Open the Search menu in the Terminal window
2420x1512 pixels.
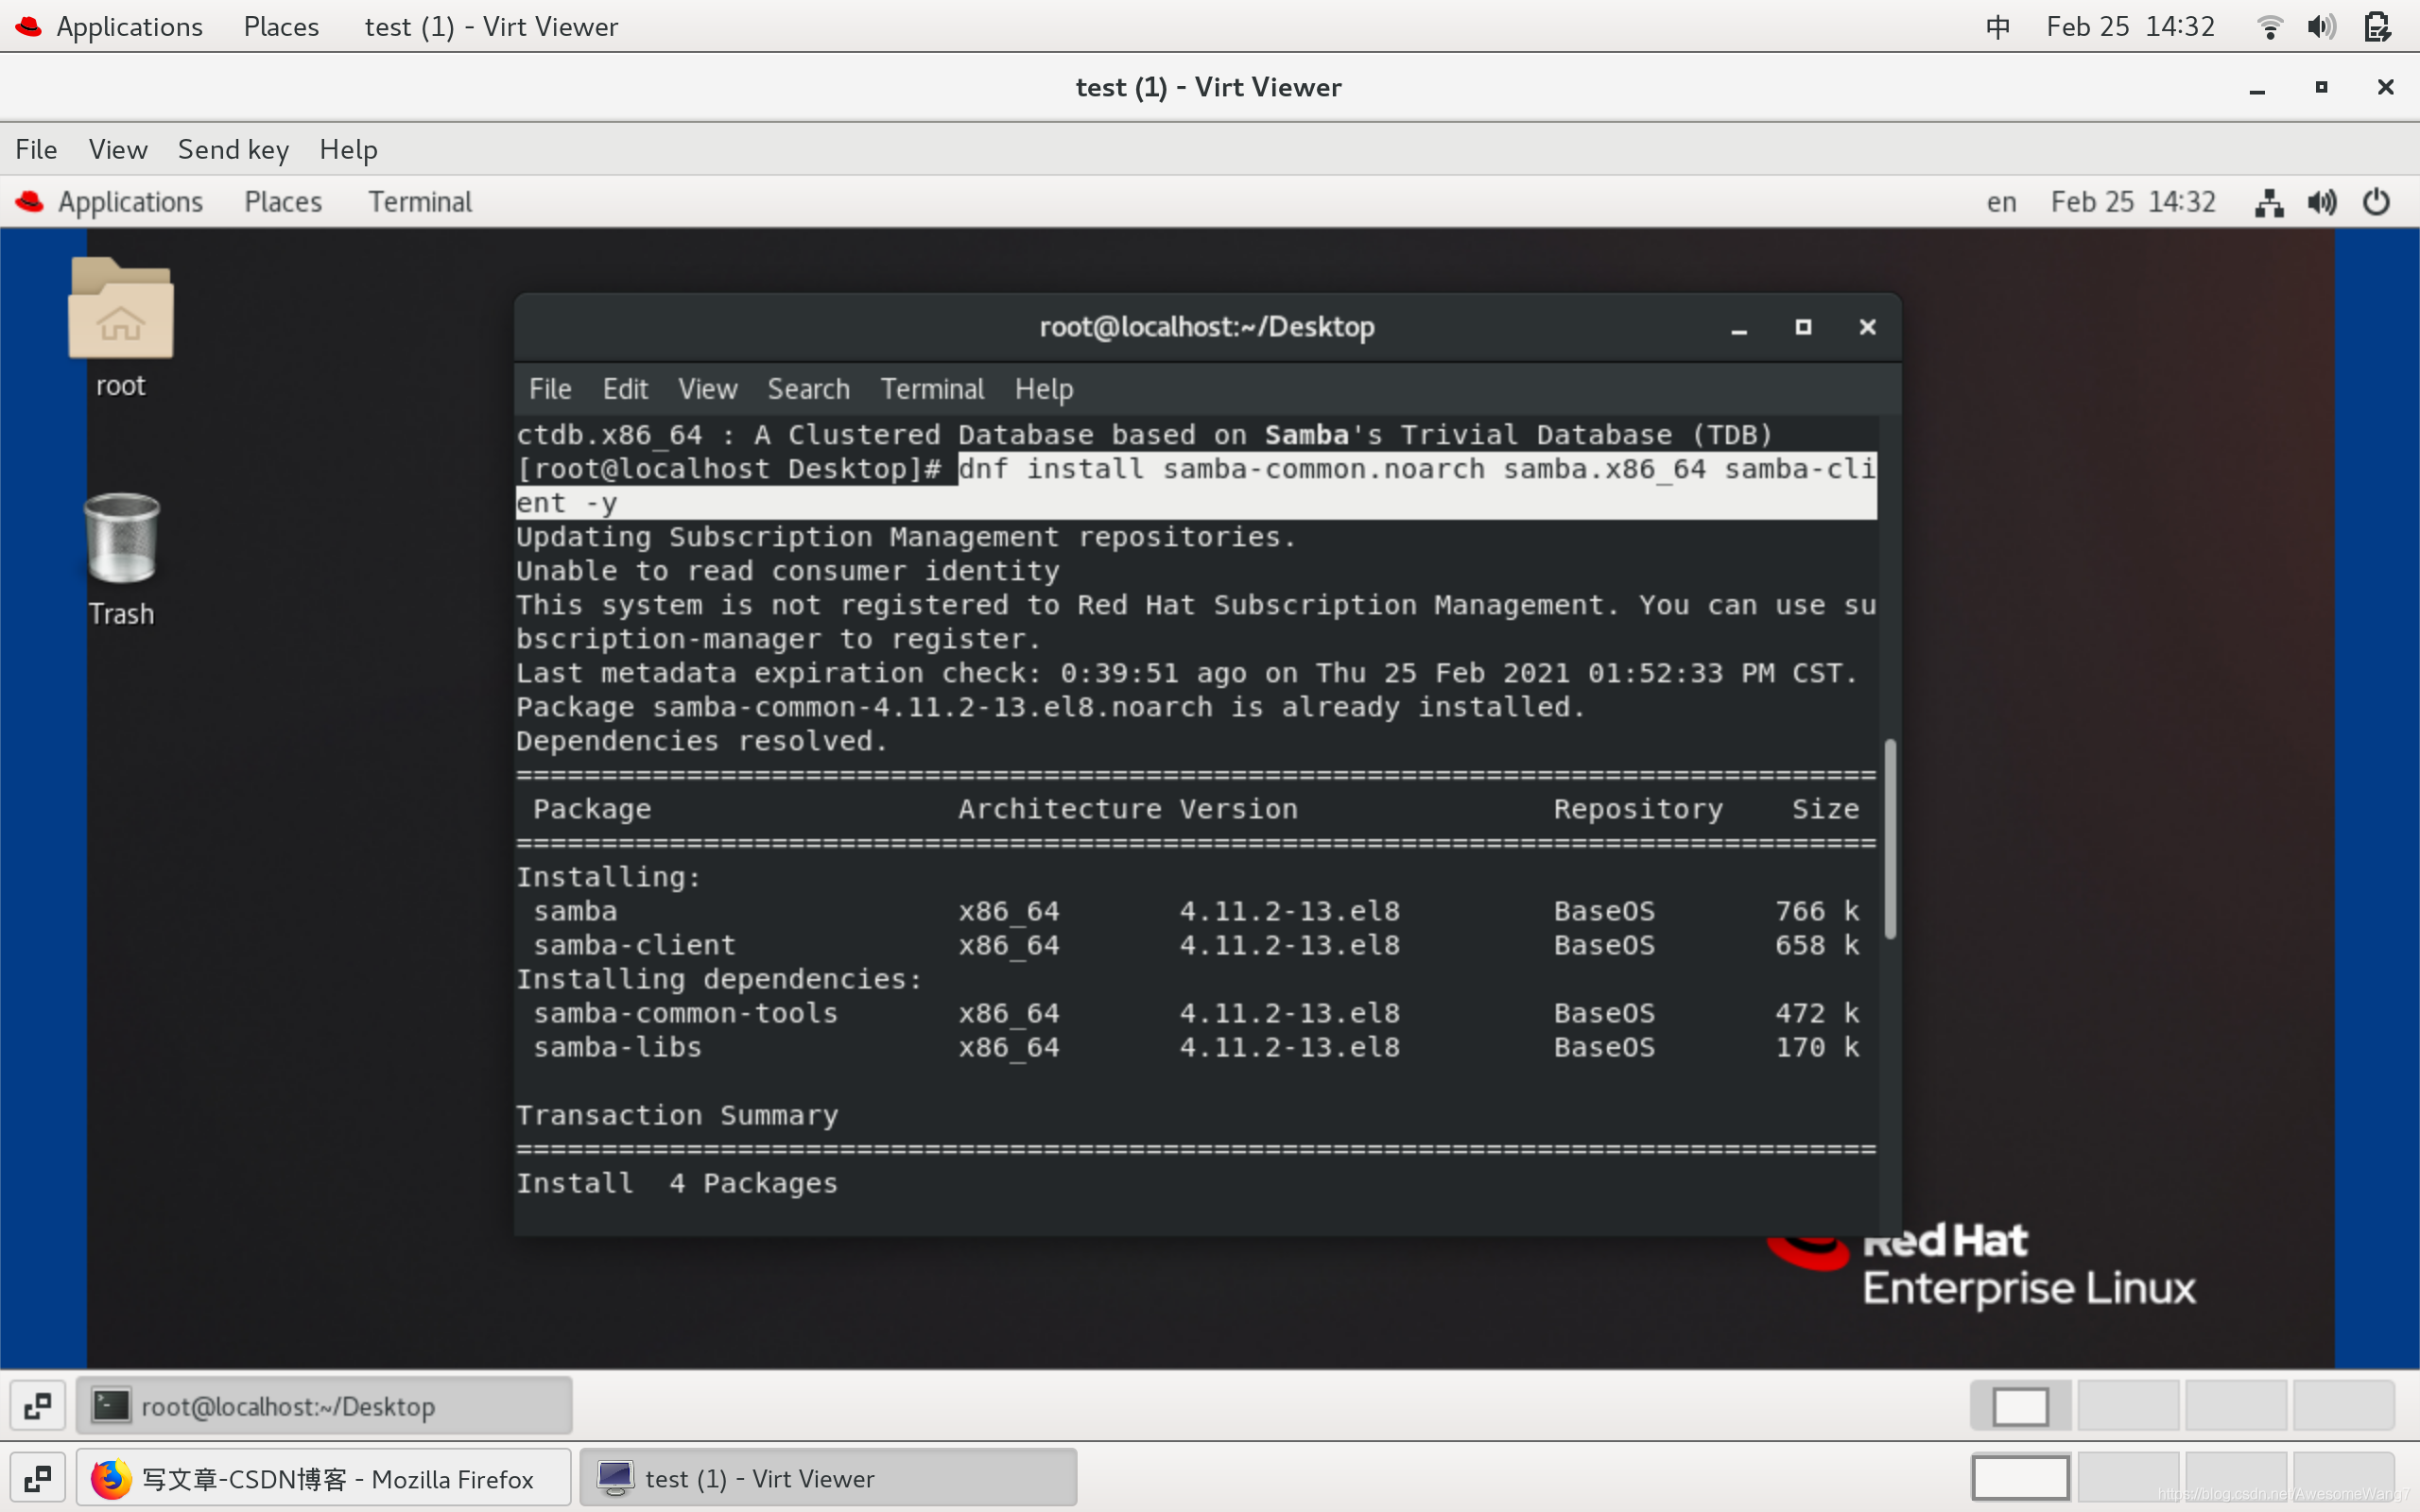point(807,389)
